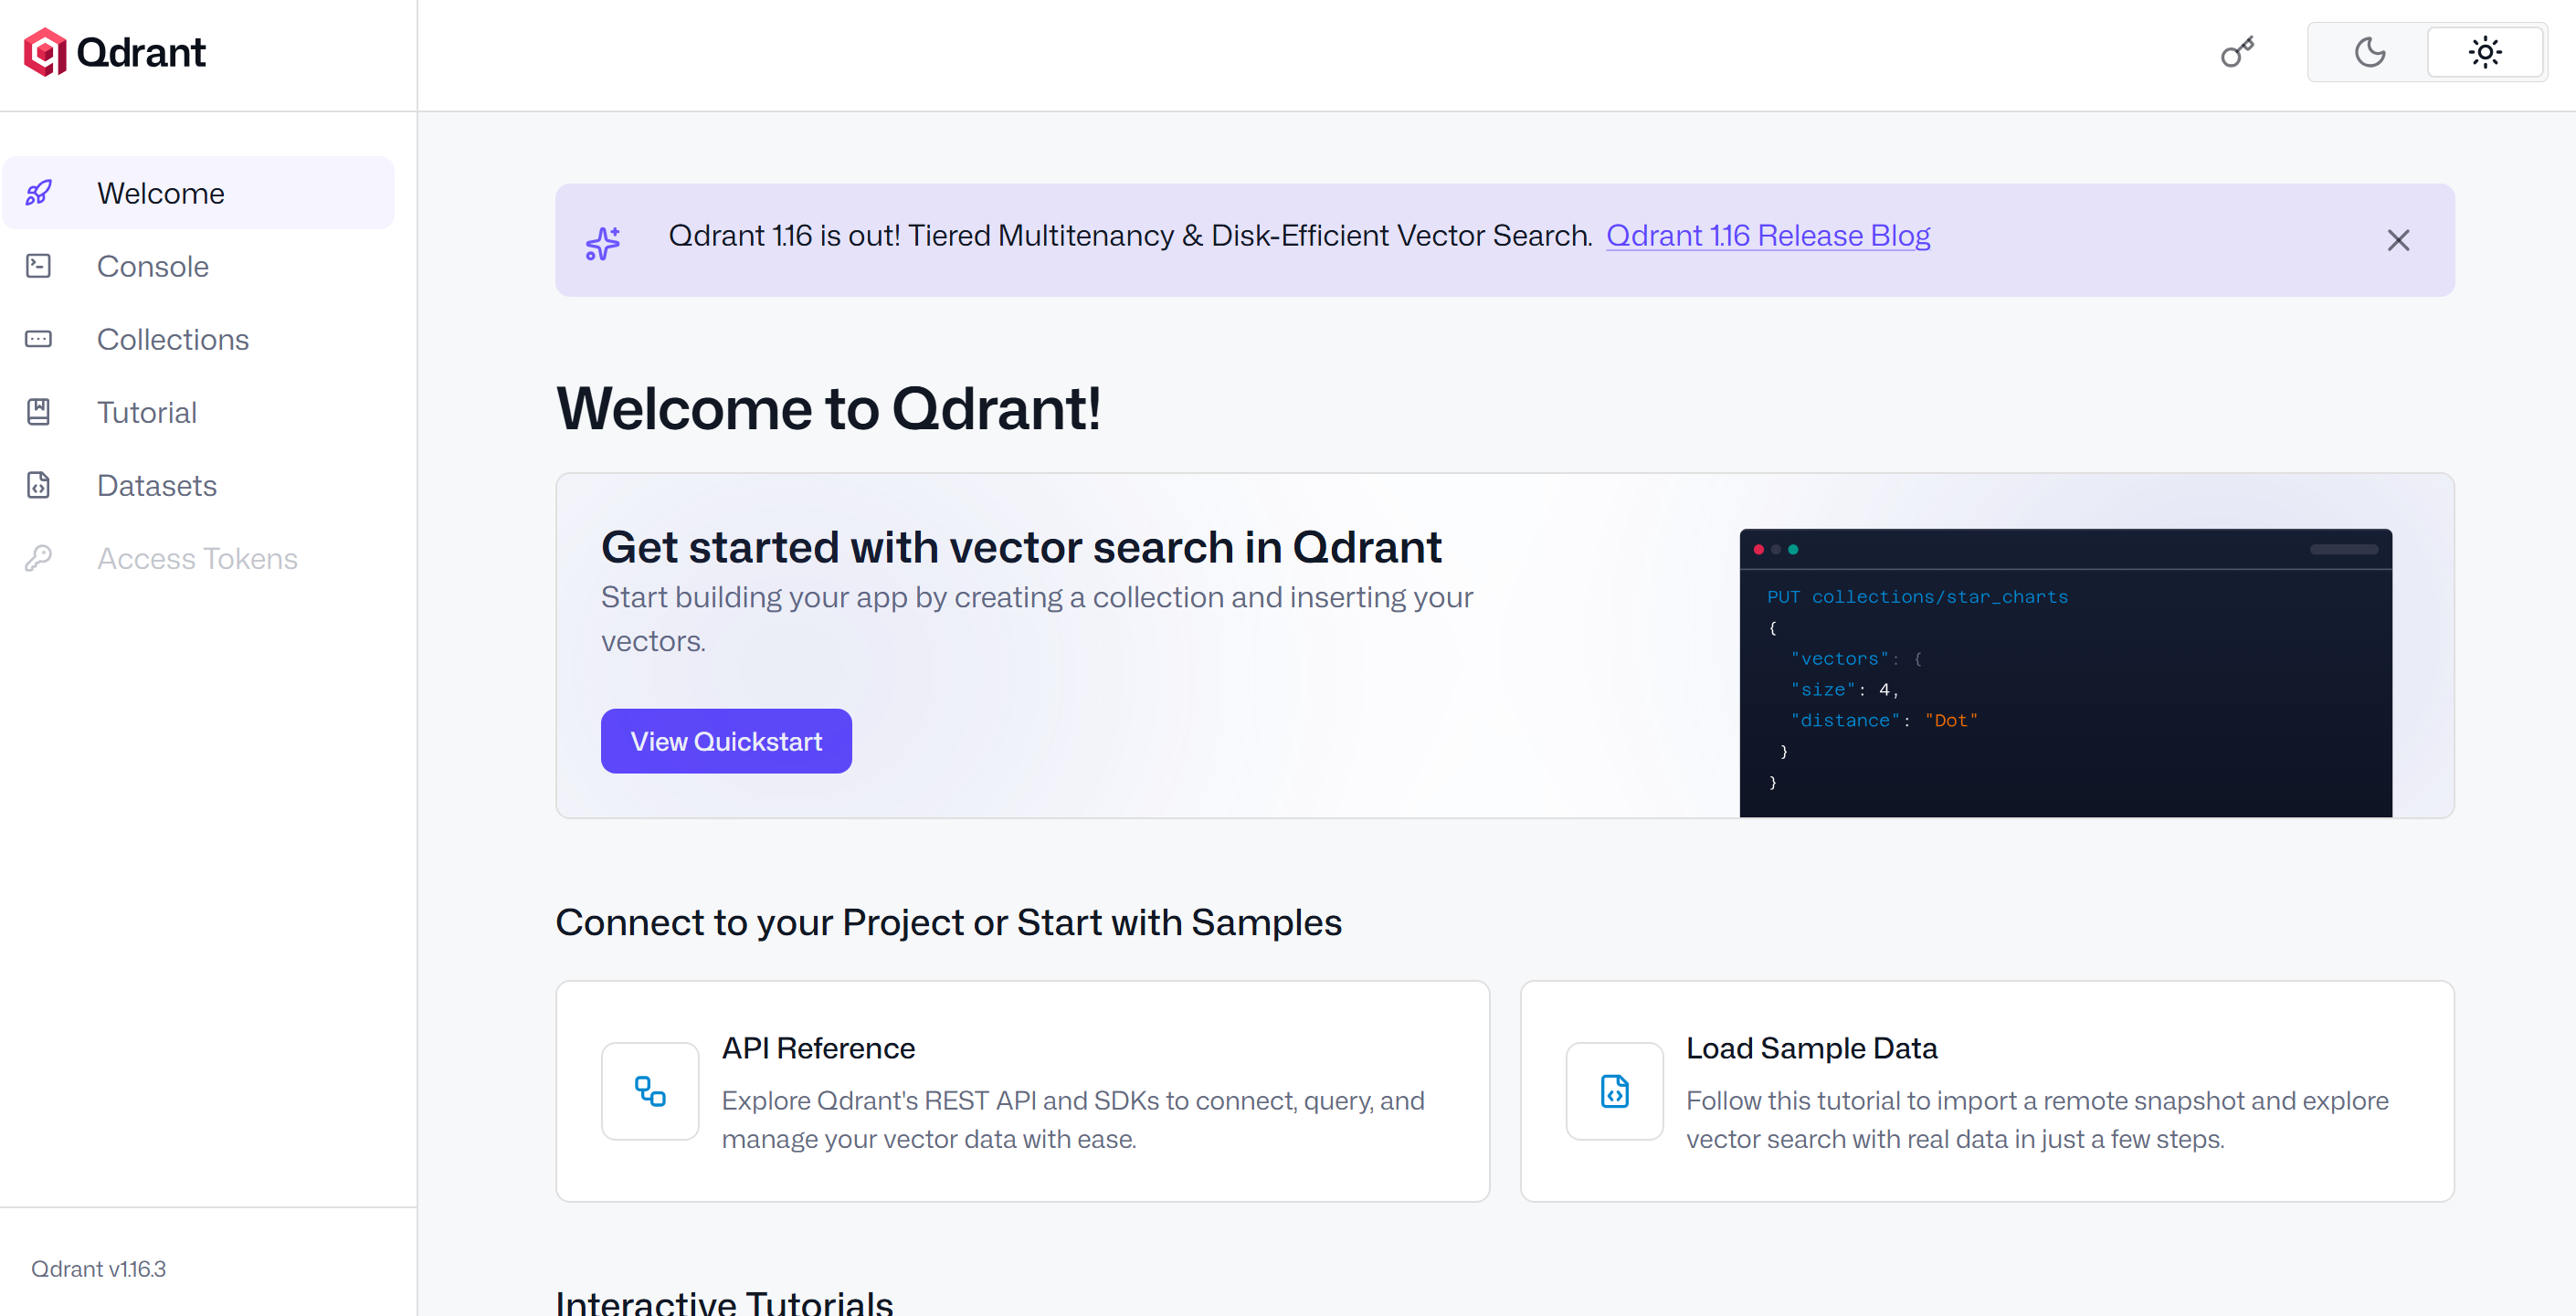Click the View Quickstart button
The height and width of the screenshot is (1316, 2576).
[726, 741]
